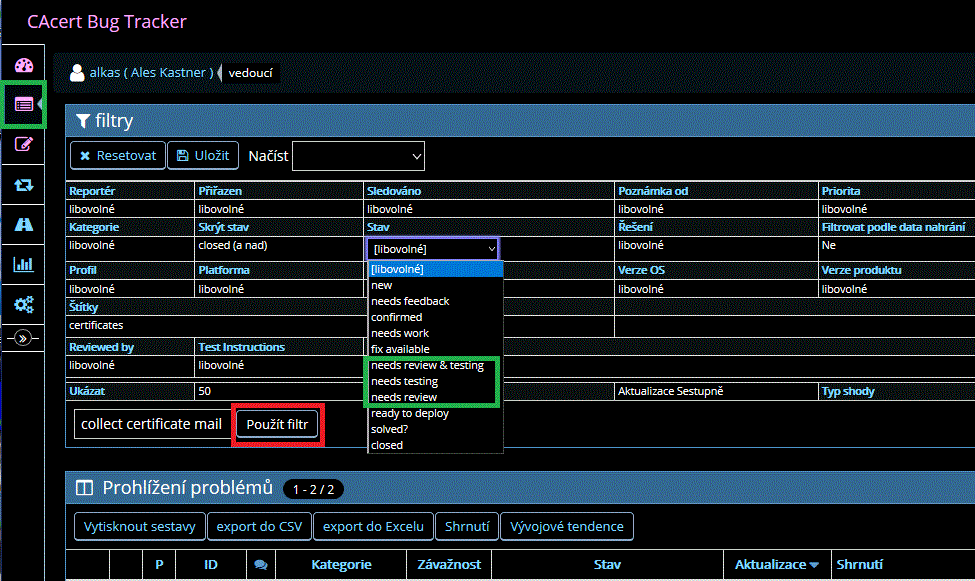Open the My View dashboard sidebar icon

tap(24, 66)
